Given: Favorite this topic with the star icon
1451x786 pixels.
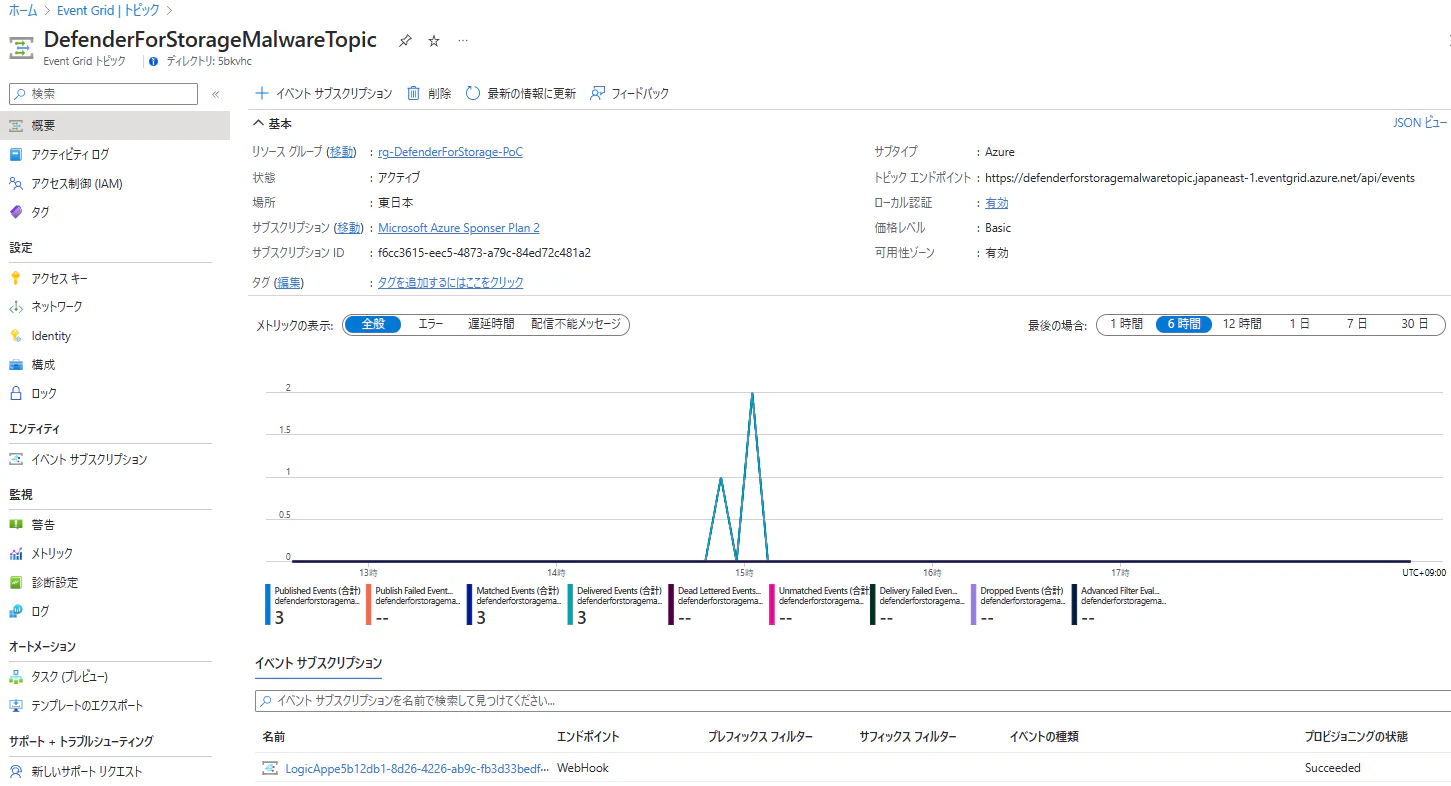Looking at the screenshot, I should [434, 41].
